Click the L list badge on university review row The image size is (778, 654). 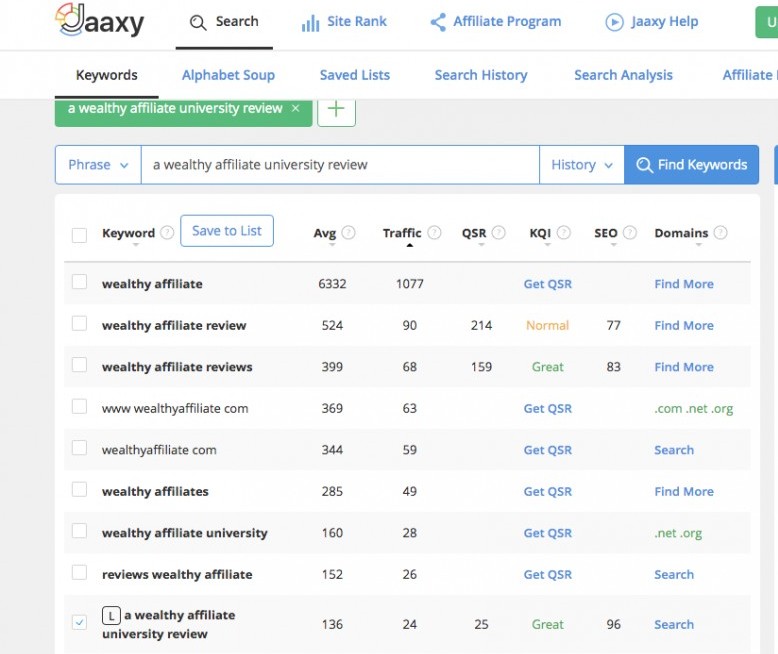(111, 616)
